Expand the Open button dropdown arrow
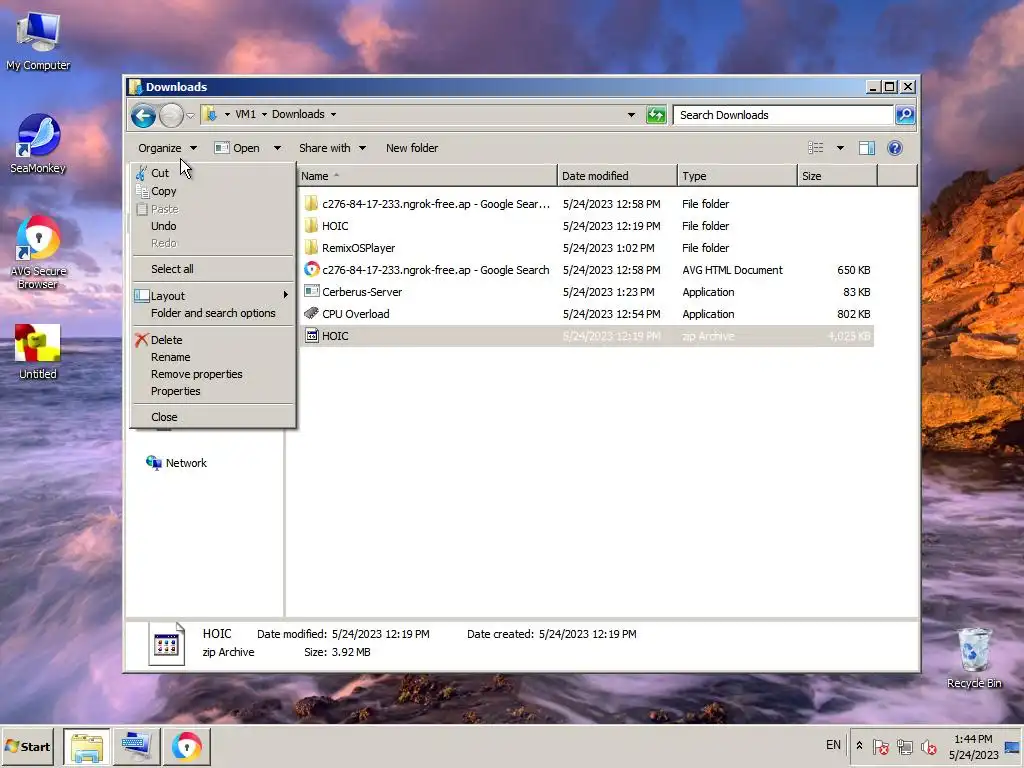The image size is (1024, 768). click(x=277, y=148)
